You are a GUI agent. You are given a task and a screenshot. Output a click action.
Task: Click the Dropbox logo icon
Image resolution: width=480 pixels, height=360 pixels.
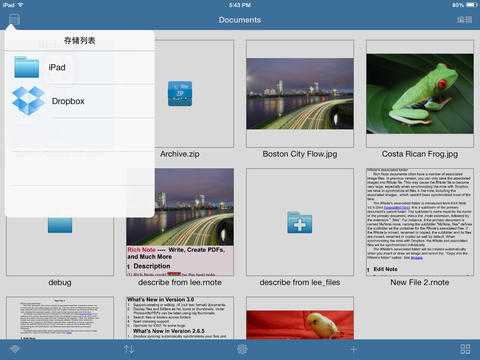28,100
